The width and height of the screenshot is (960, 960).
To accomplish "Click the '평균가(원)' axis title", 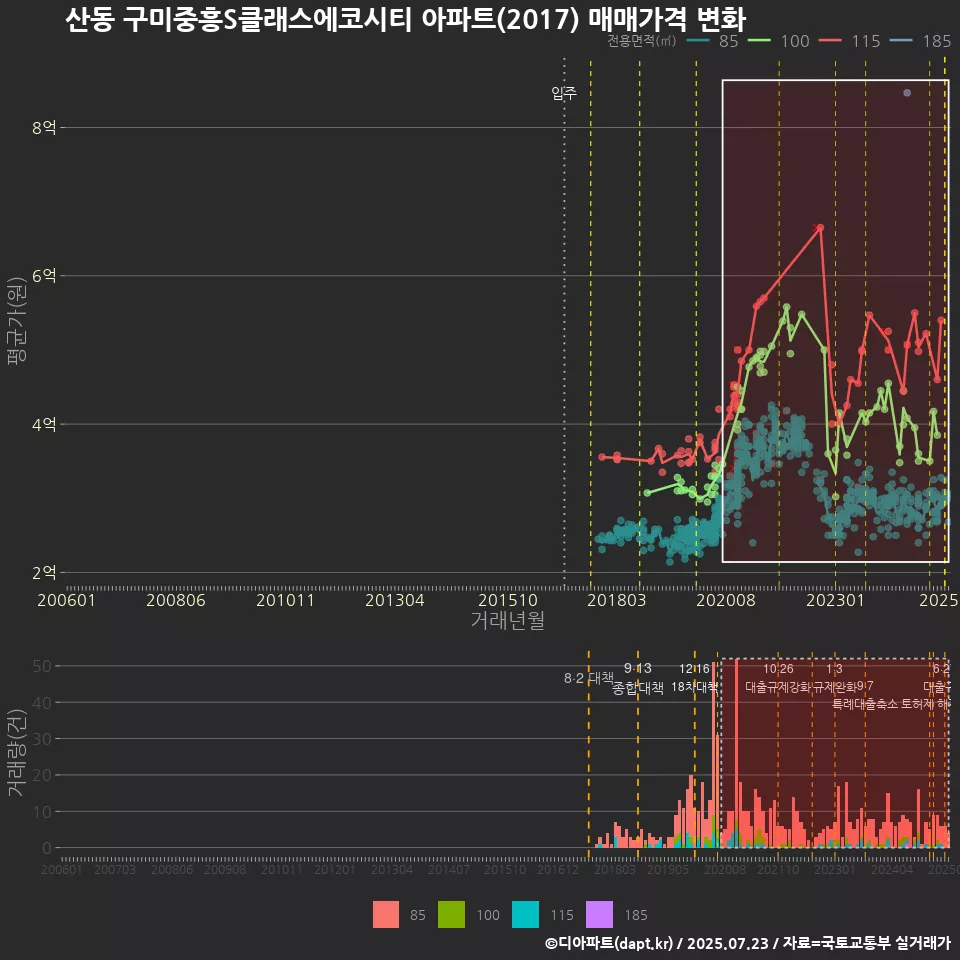I will click(x=16, y=321).
